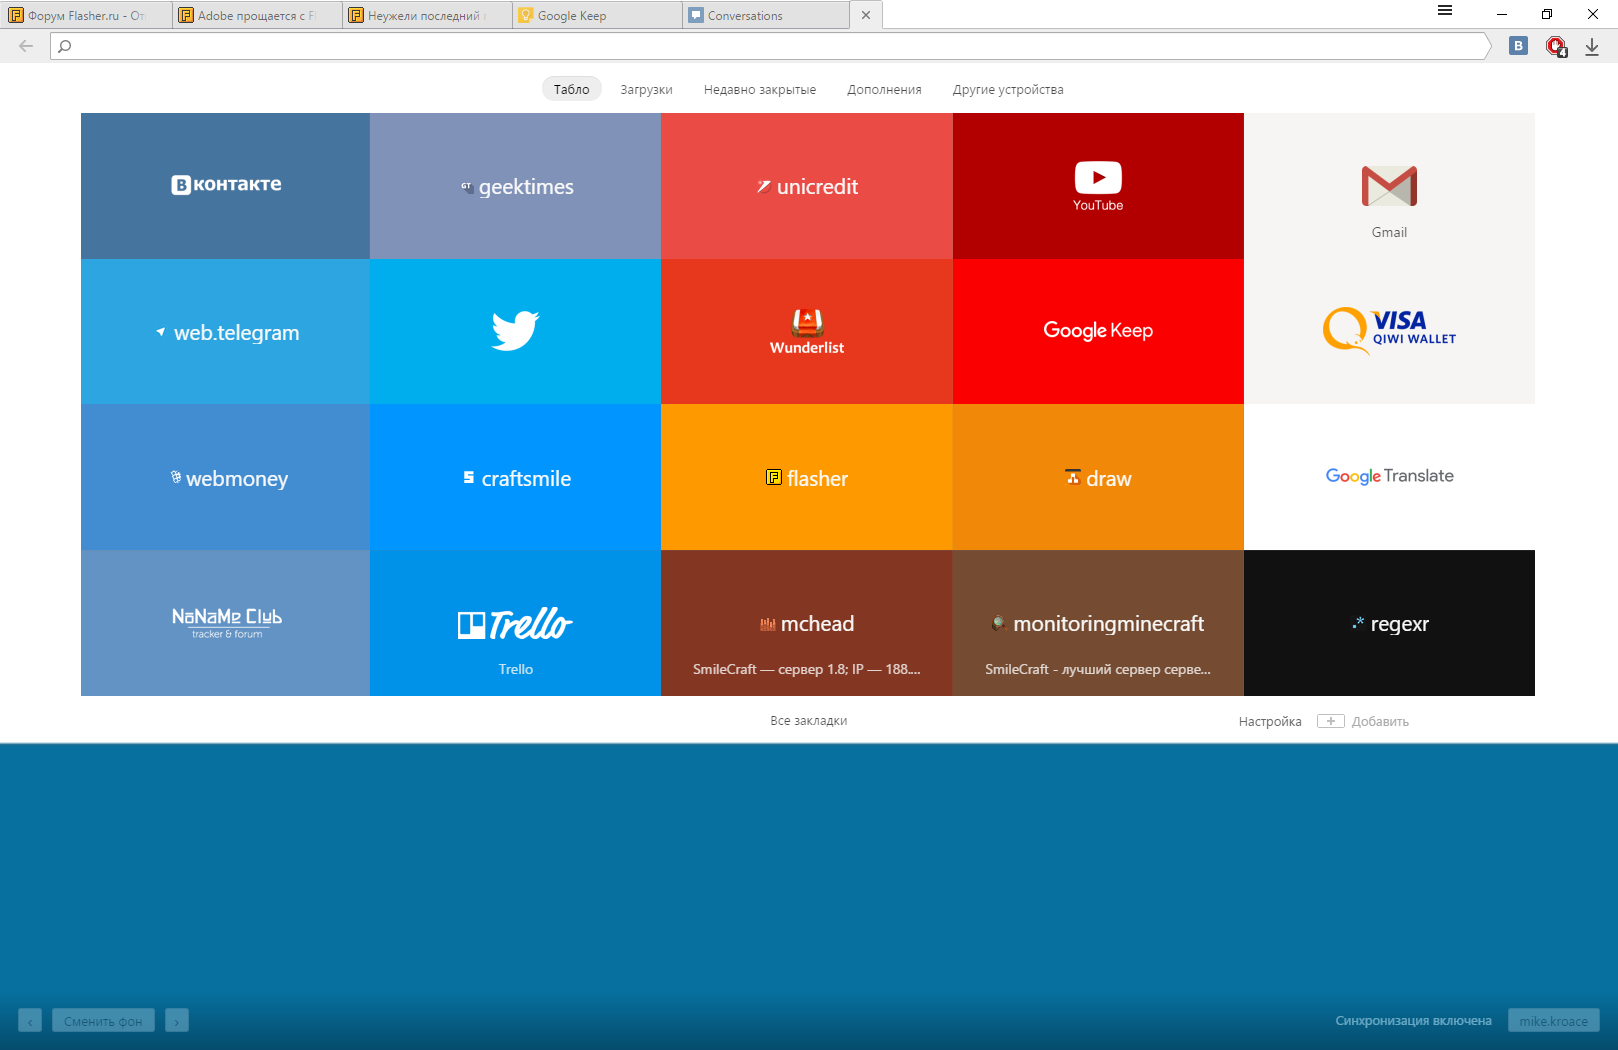Click the Синхронизация включена status

tap(1413, 1021)
